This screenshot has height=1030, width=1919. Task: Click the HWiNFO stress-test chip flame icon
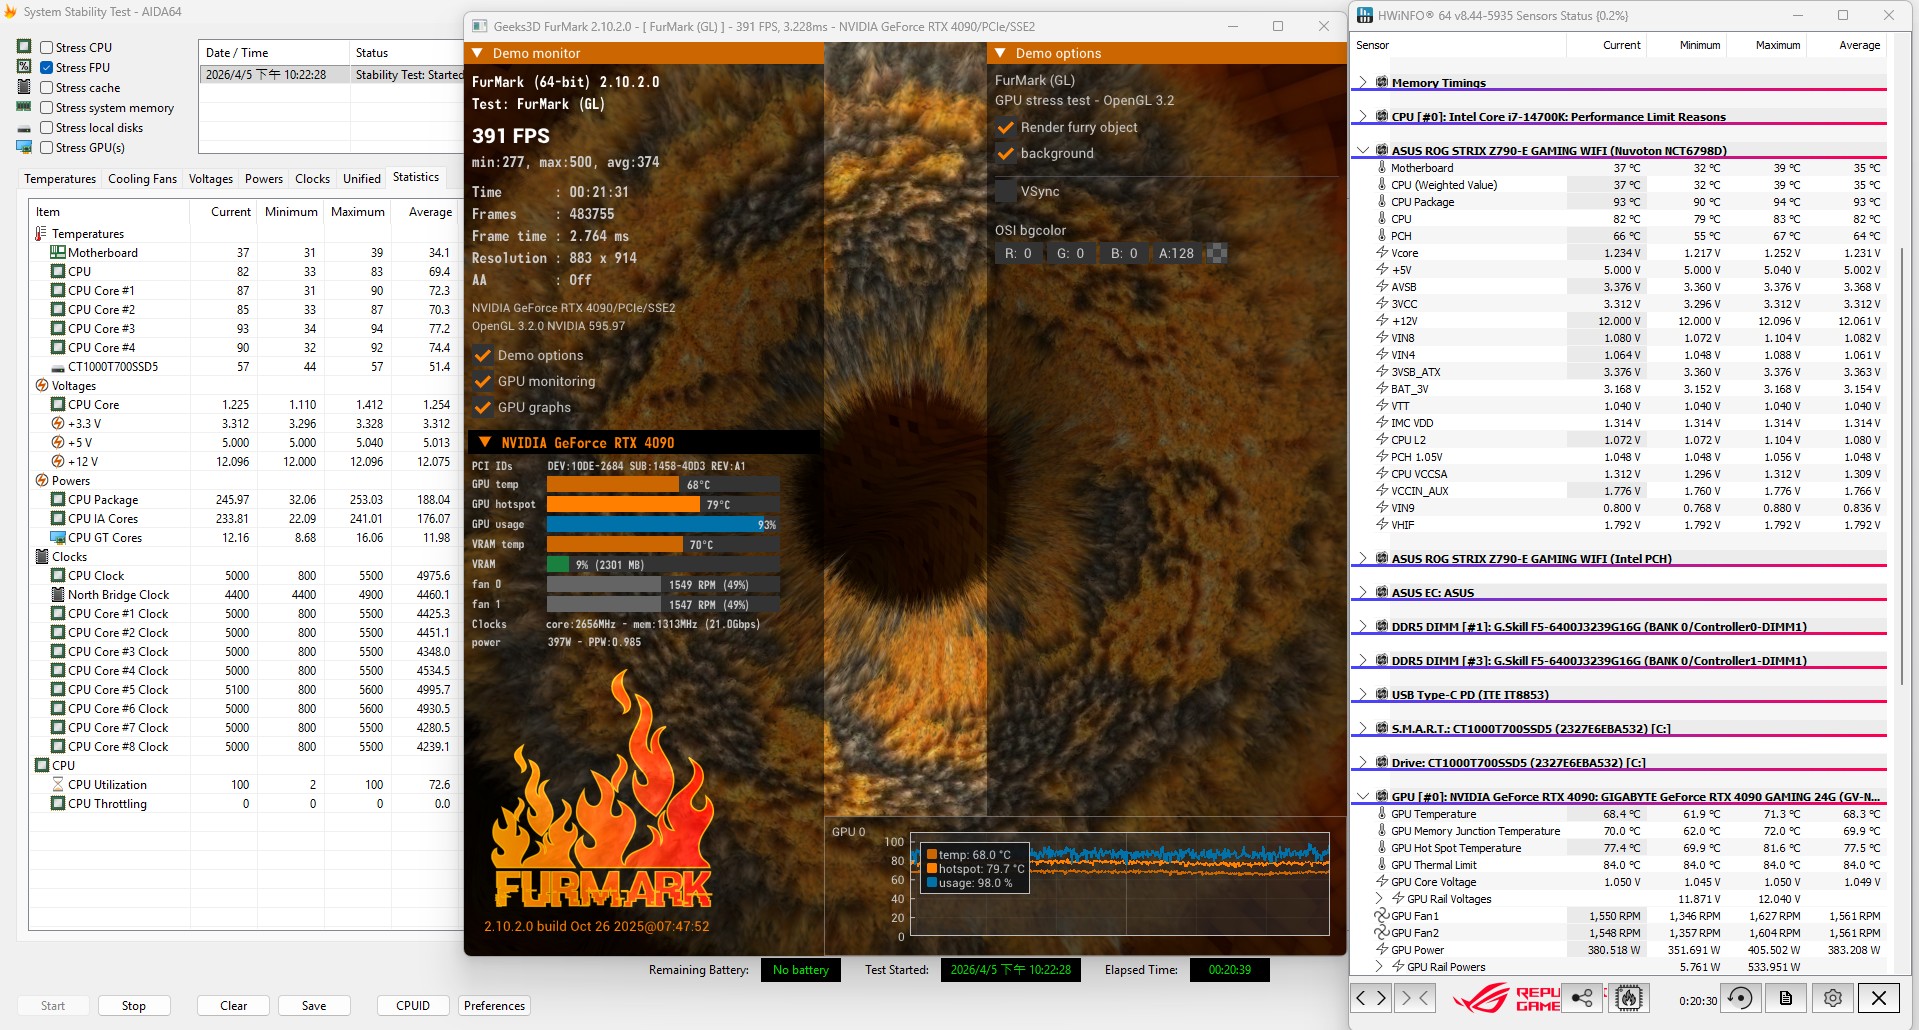coord(1629,997)
